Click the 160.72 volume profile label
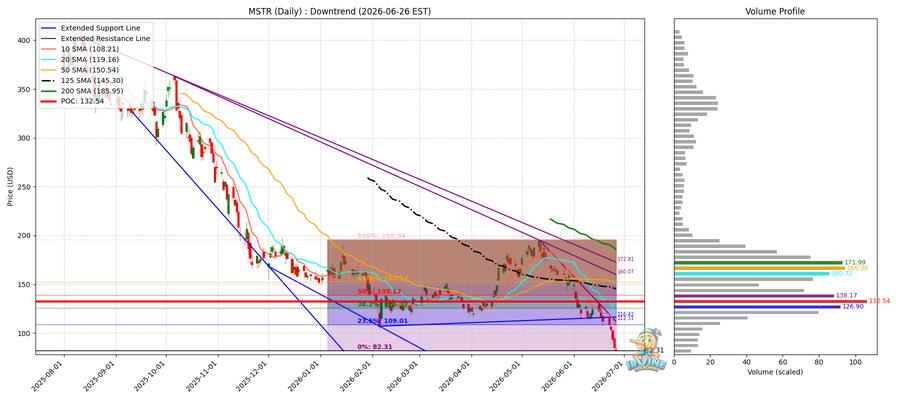This screenshot has width=900, height=400. tap(841, 274)
